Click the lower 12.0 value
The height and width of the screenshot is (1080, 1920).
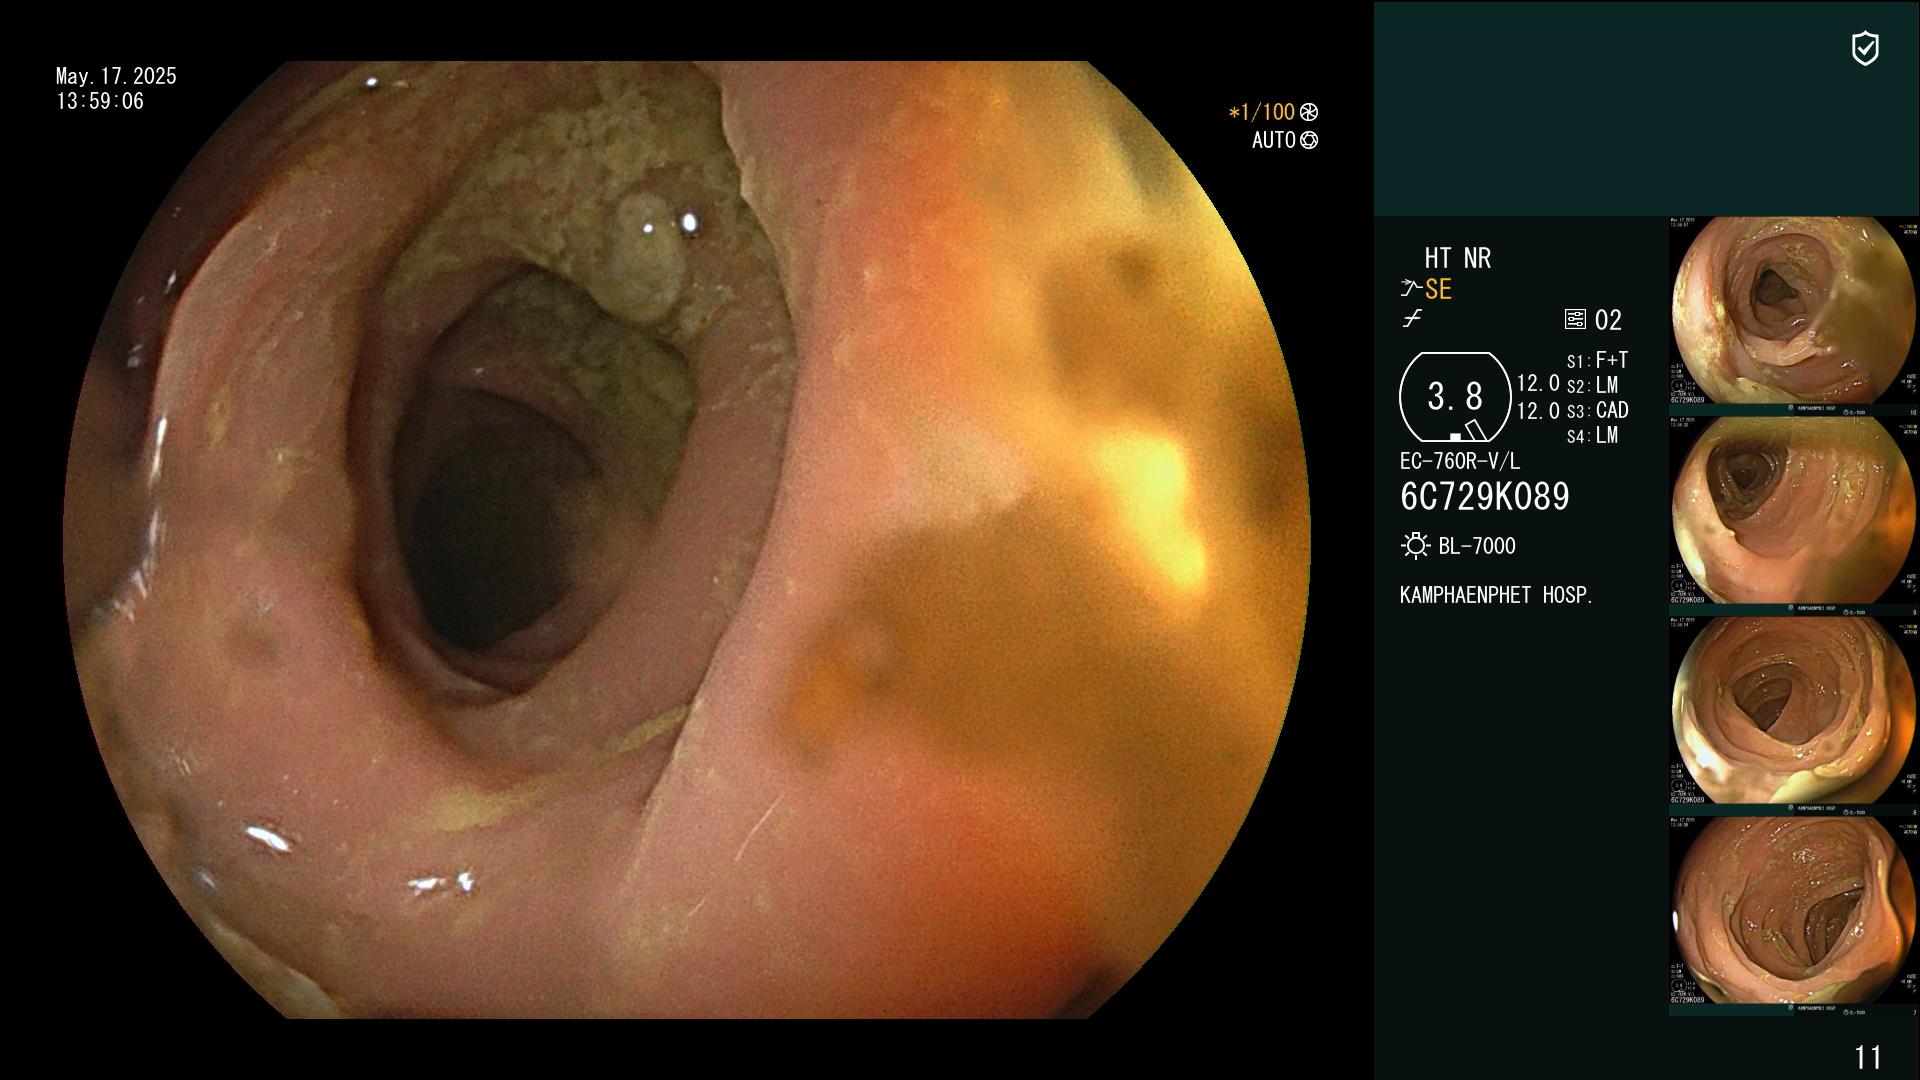[x=1538, y=411]
